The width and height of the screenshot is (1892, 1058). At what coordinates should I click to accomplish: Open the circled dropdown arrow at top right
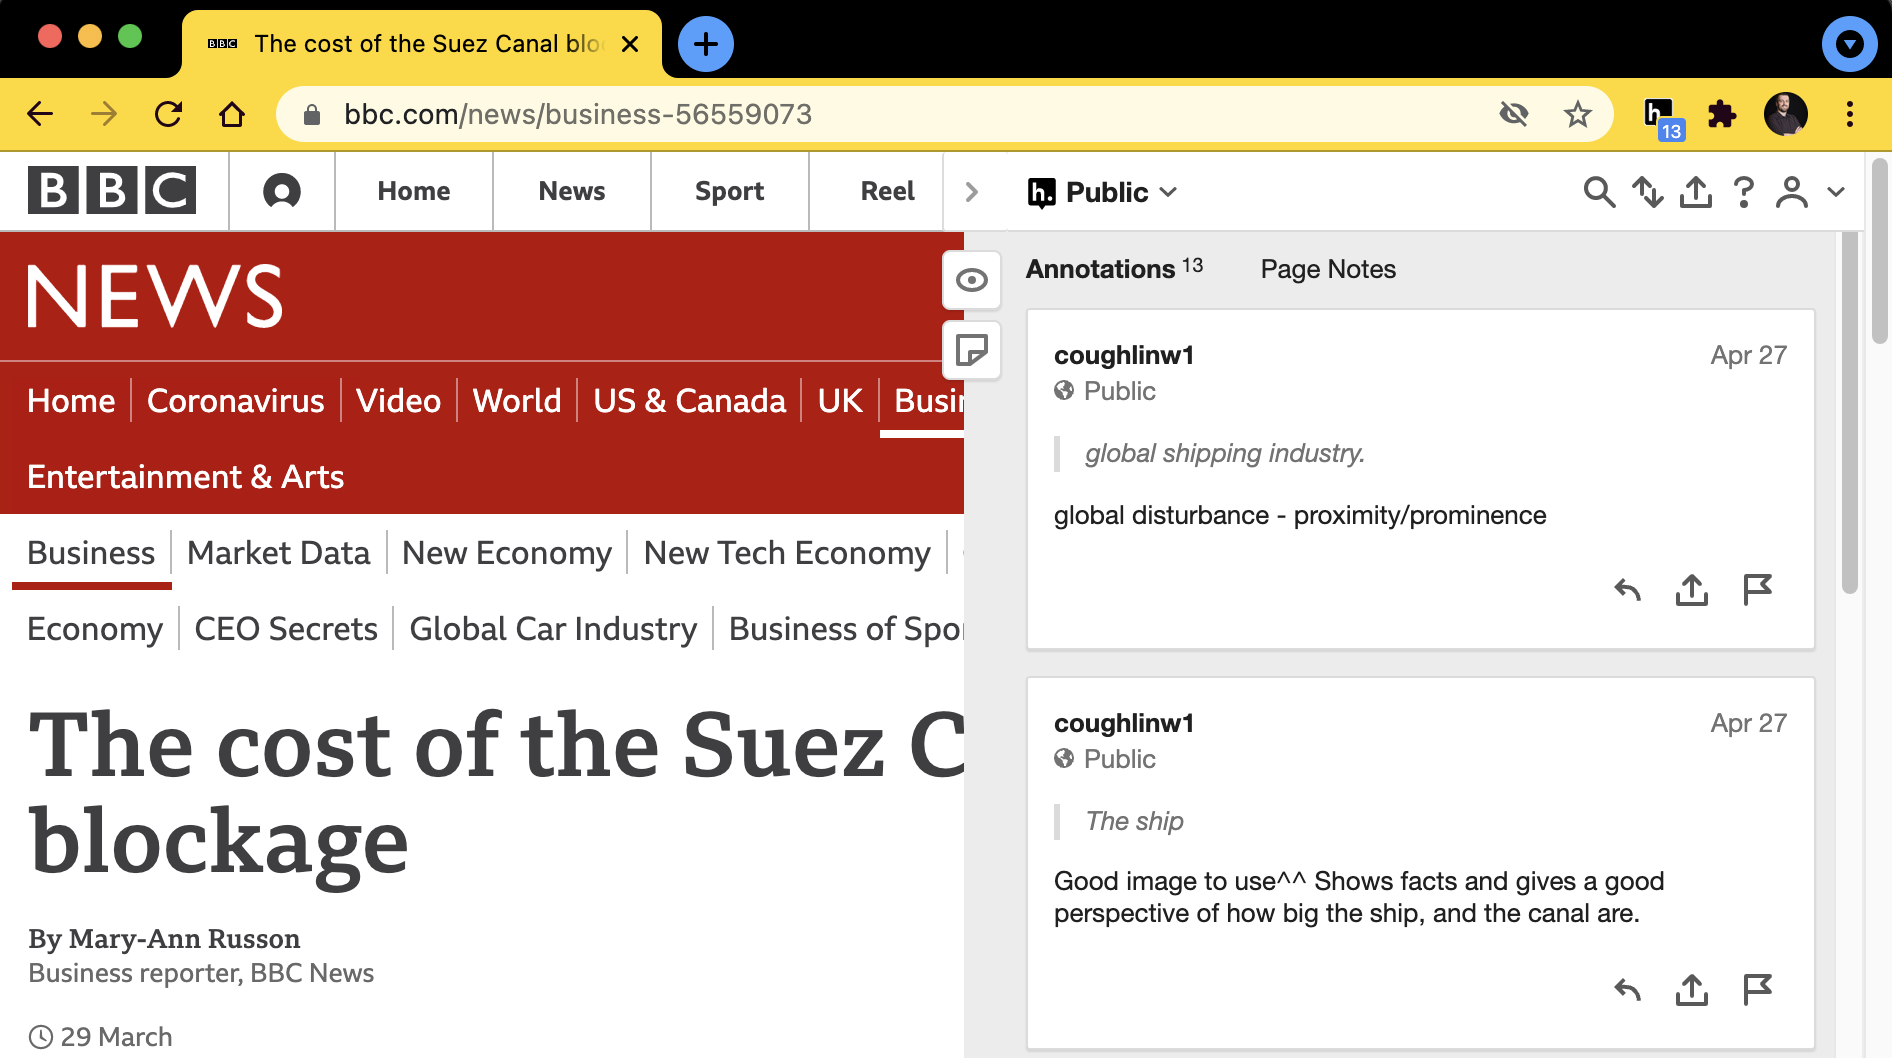pyautogui.click(x=1850, y=44)
